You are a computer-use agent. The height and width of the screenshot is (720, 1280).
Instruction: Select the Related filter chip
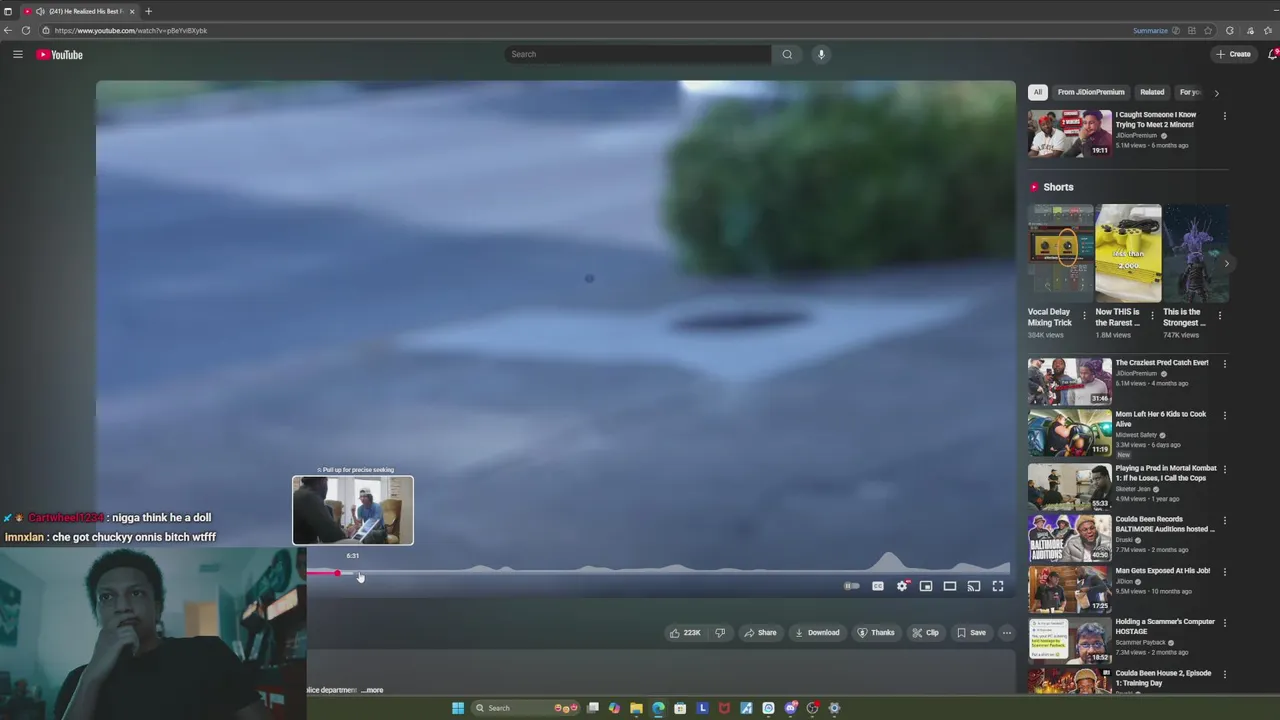click(1152, 92)
